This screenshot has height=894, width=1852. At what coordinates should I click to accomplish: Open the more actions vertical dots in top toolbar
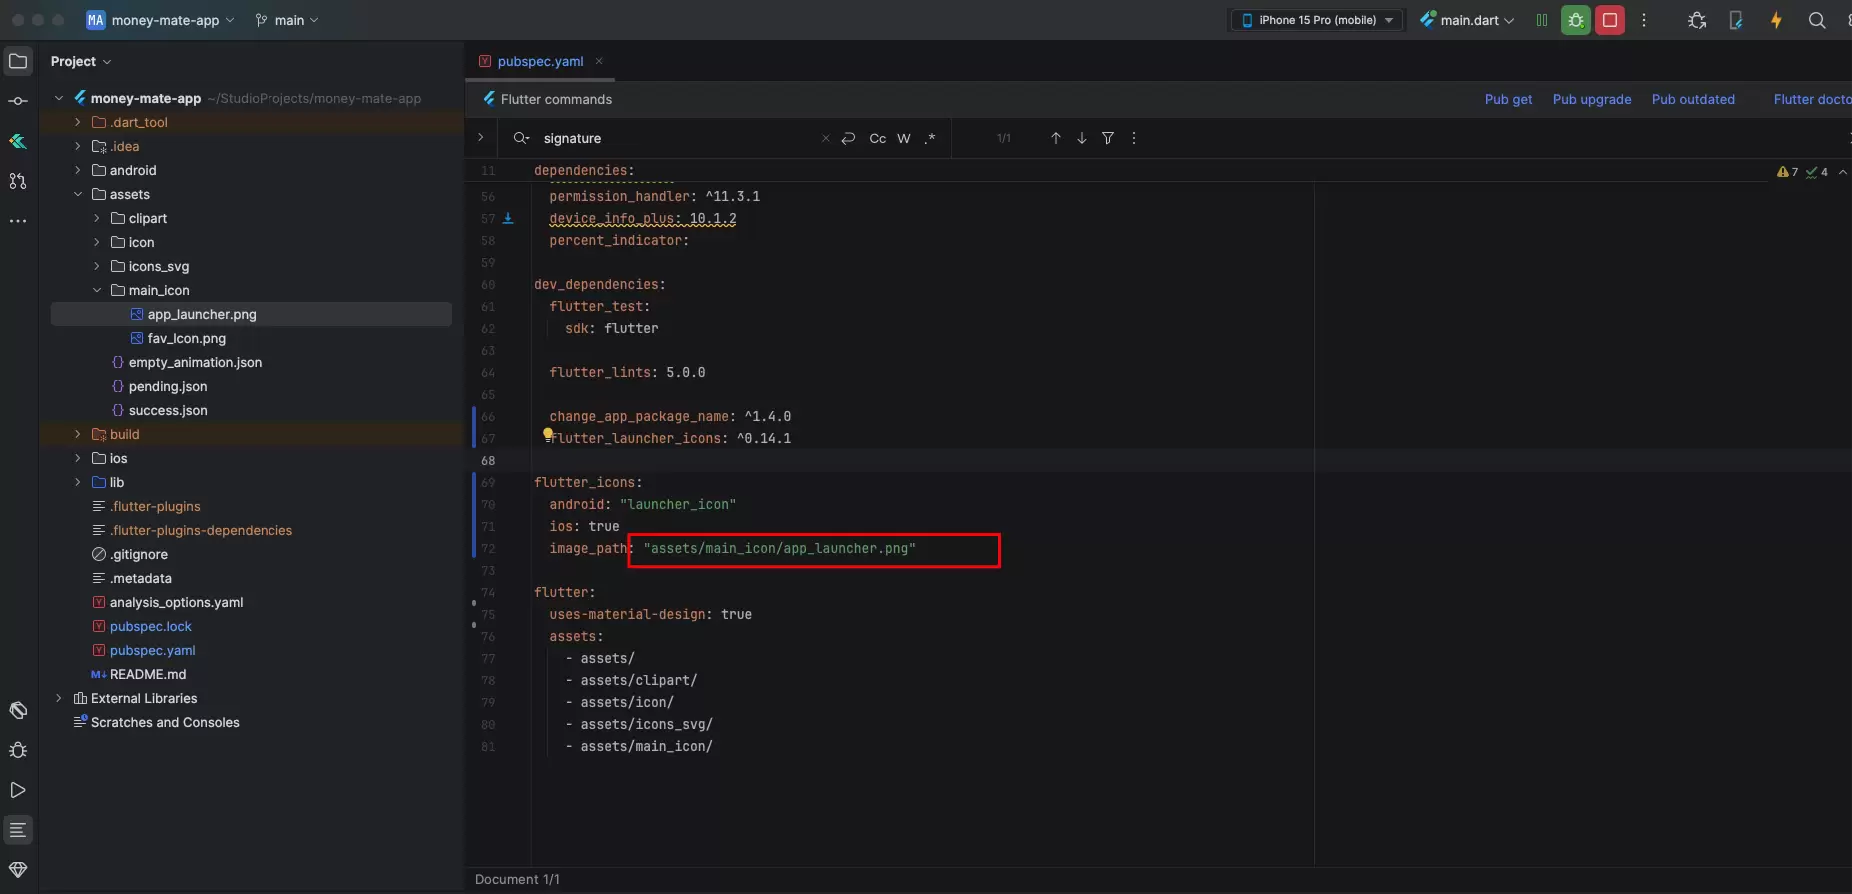pyautogui.click(x=1644, y=20)
